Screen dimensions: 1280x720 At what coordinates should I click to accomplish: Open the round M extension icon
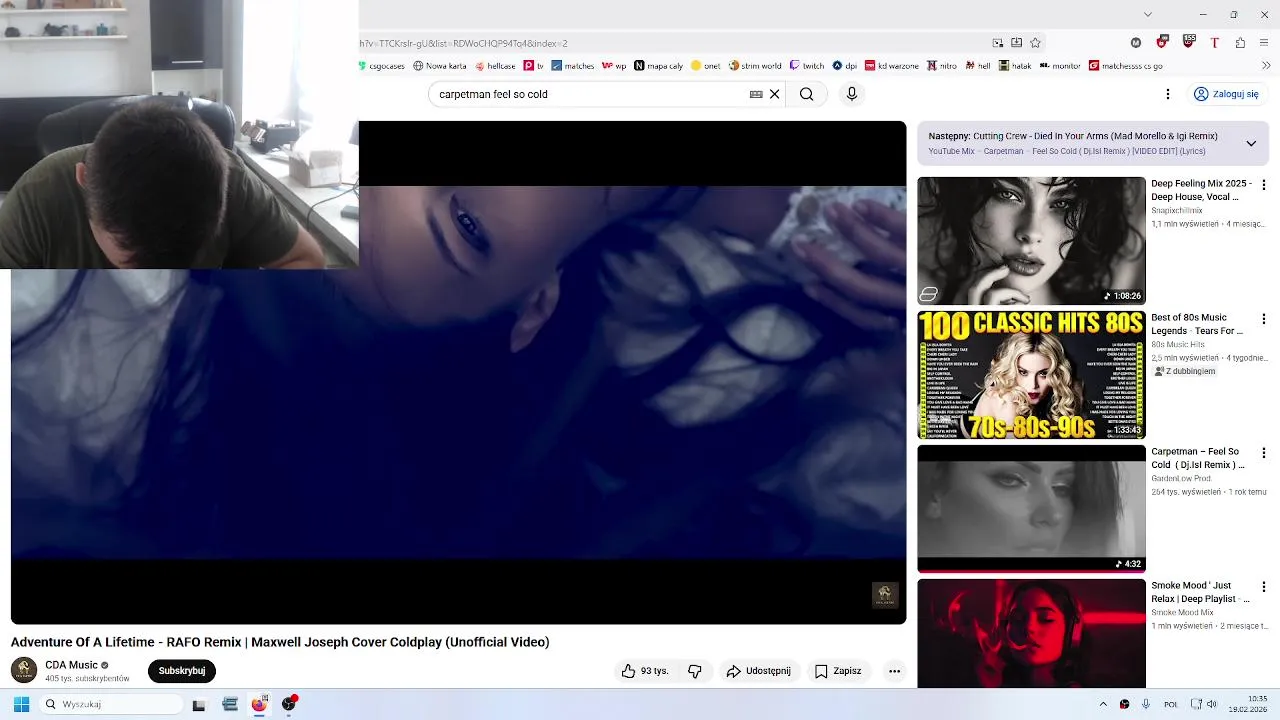pos(1136,43)
